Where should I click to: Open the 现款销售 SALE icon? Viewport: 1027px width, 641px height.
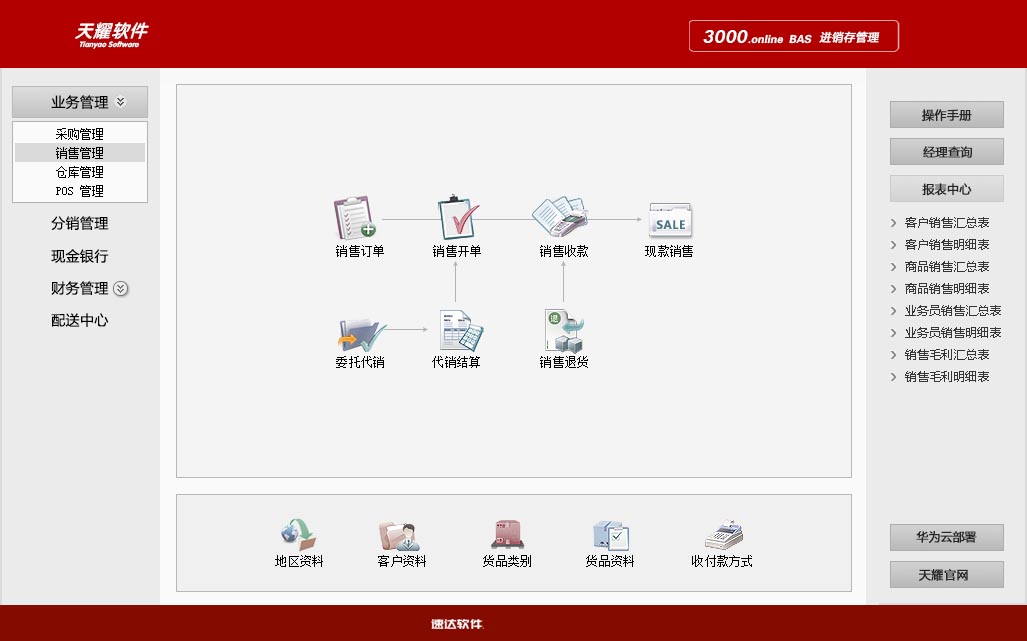[x=670, y=221]
